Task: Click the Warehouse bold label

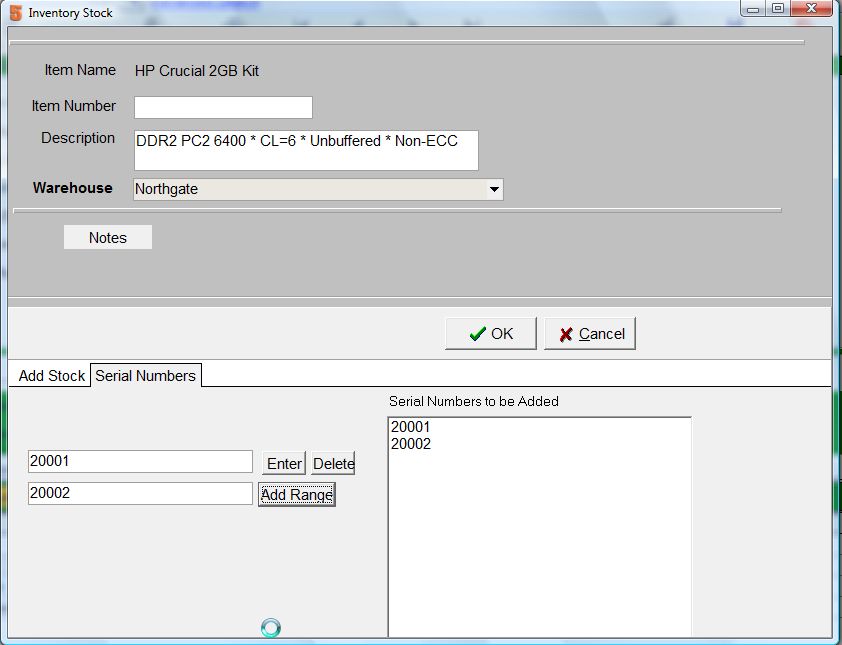Action: pos(72,188)
